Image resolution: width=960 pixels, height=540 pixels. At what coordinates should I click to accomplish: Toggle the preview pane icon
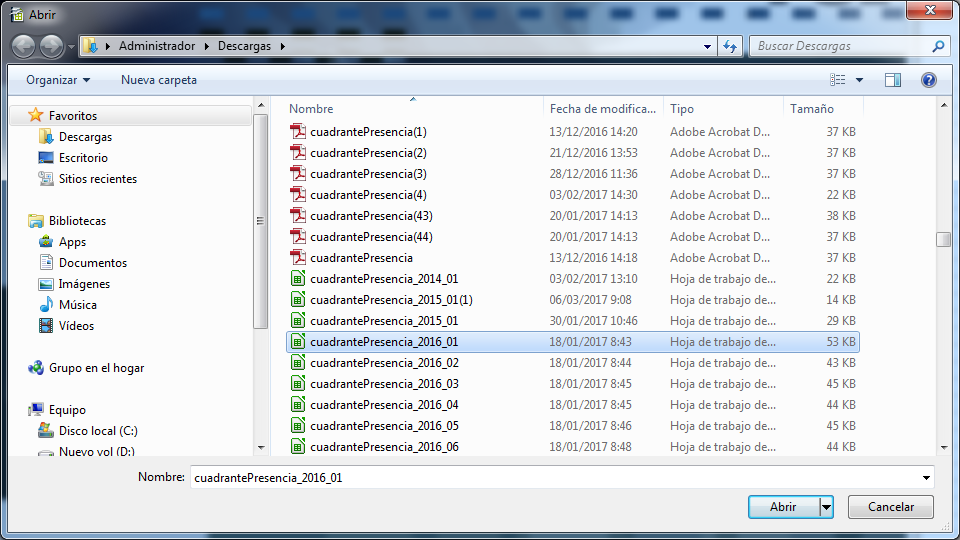coord(893,80)
